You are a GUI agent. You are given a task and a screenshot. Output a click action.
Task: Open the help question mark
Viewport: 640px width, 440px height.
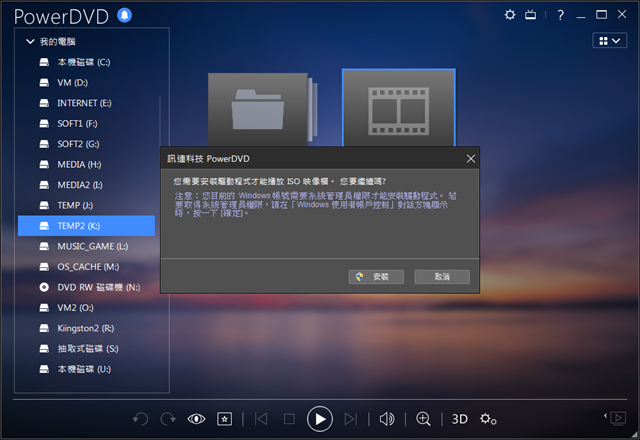pos(561,15)
